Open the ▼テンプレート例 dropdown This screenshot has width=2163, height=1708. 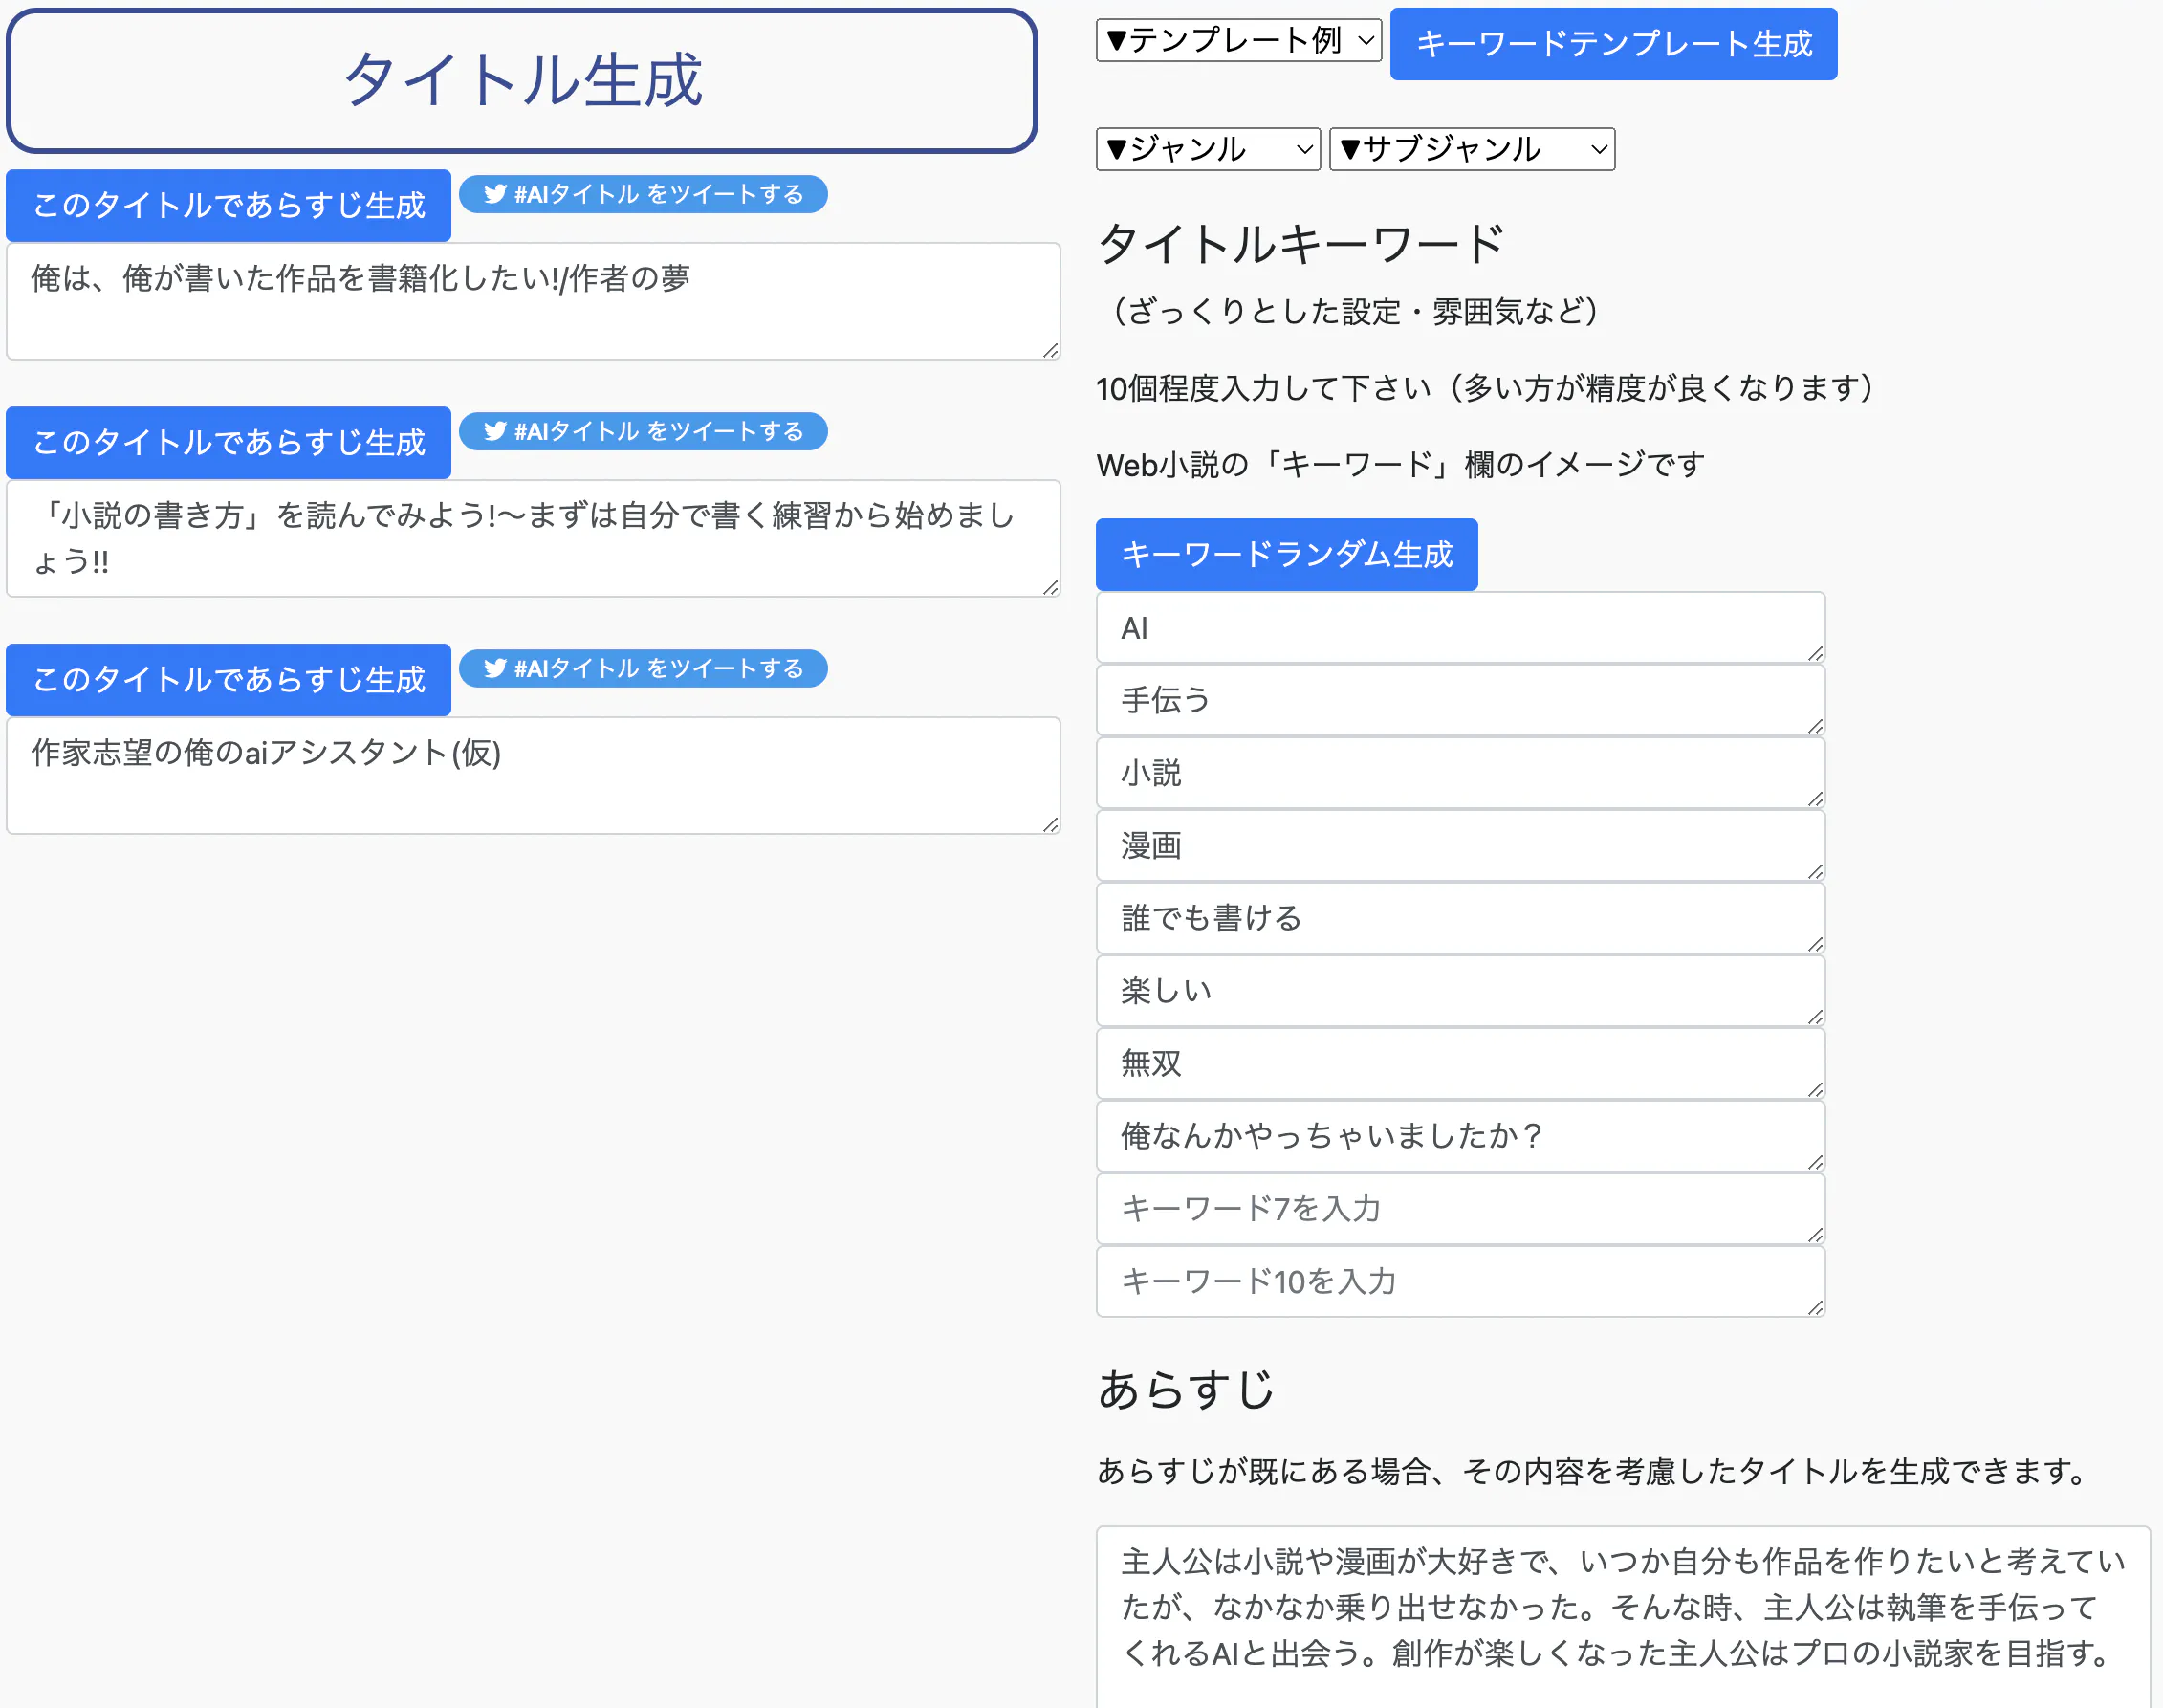coord(1238,41)
